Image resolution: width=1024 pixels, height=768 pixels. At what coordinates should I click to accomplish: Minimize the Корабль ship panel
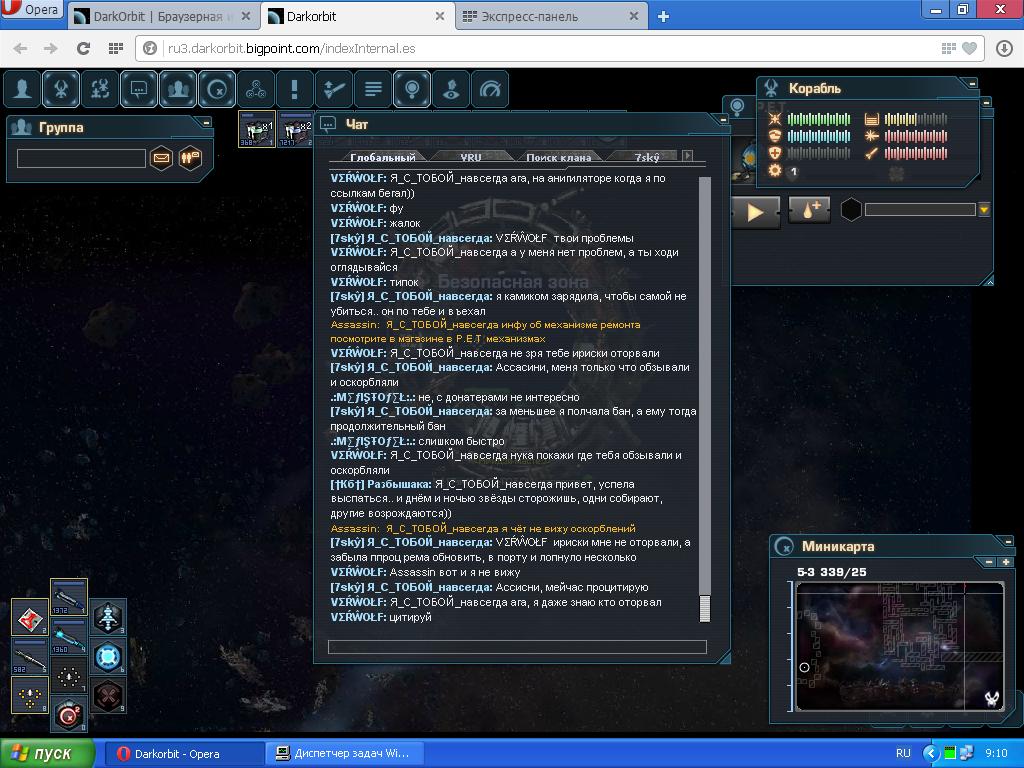tap(972, 84)
